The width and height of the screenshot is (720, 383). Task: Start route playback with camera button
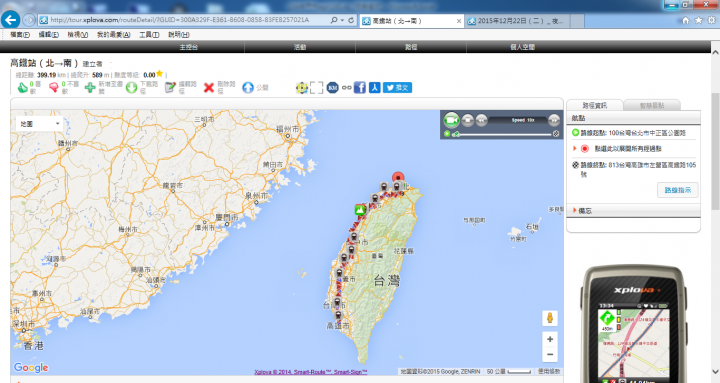[451, 120]
